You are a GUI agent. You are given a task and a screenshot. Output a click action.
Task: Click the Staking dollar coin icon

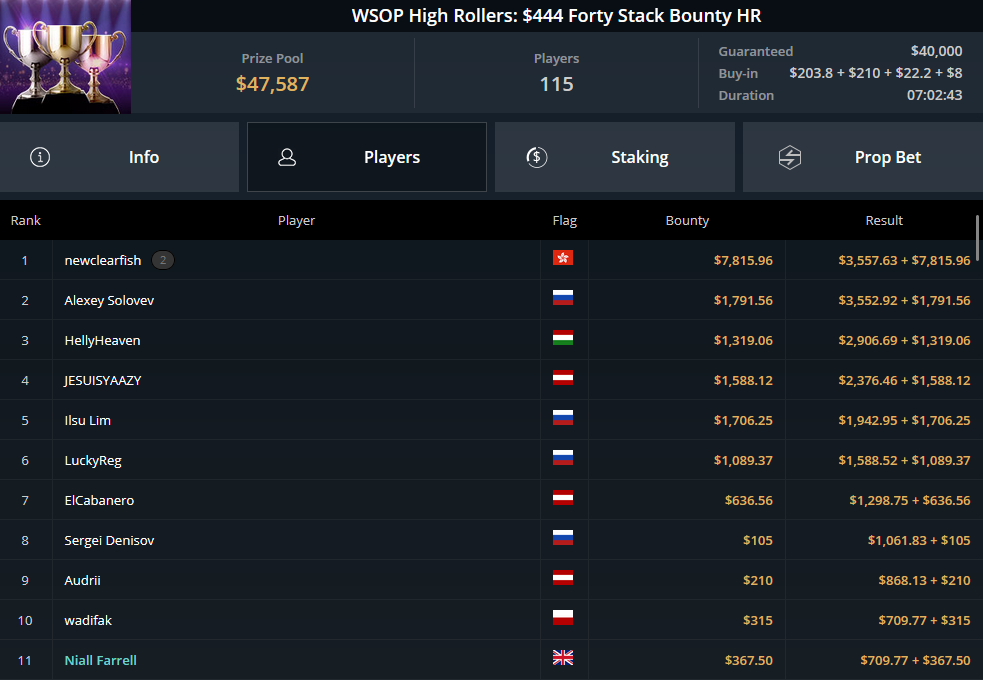click(537, 157)
